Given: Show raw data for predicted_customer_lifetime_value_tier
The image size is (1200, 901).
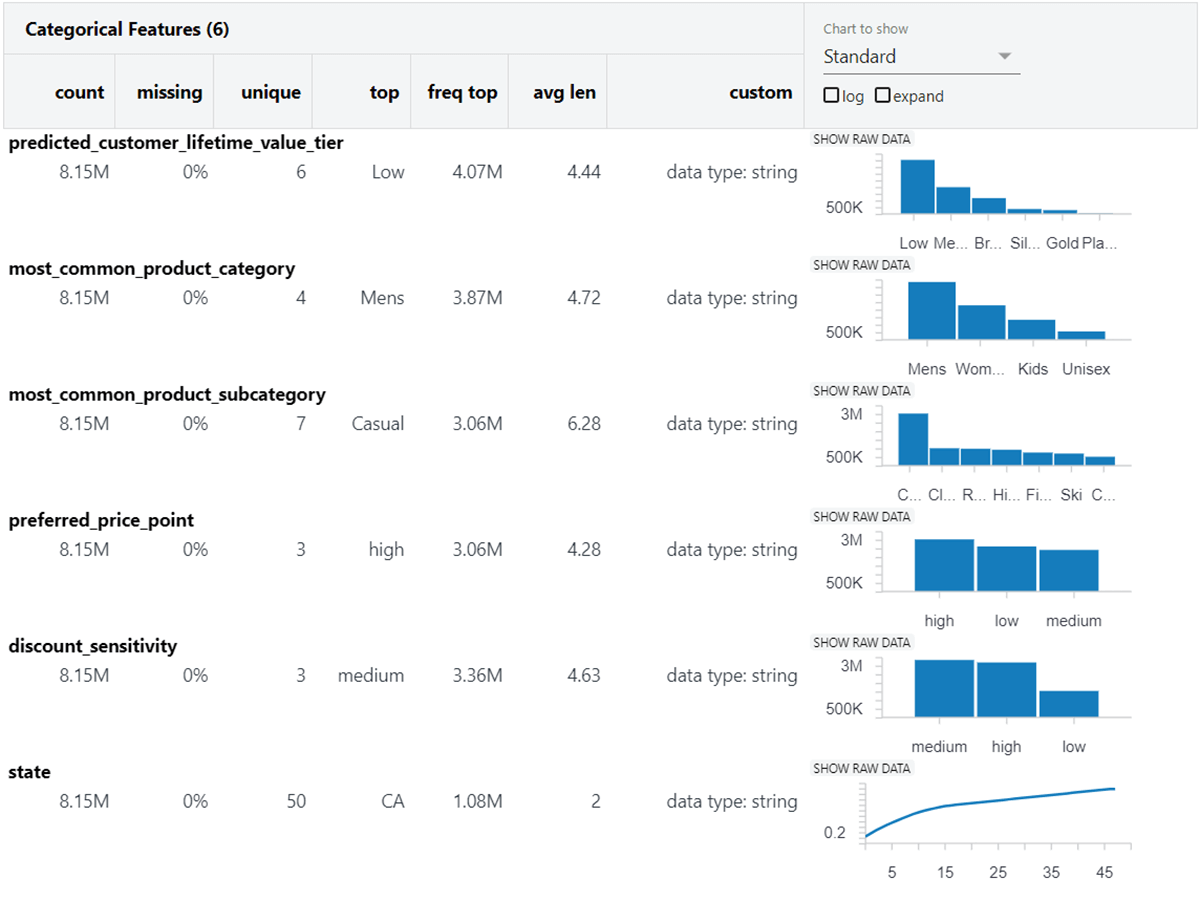Looking at the screenshot, I should click(x=861, y=140).
